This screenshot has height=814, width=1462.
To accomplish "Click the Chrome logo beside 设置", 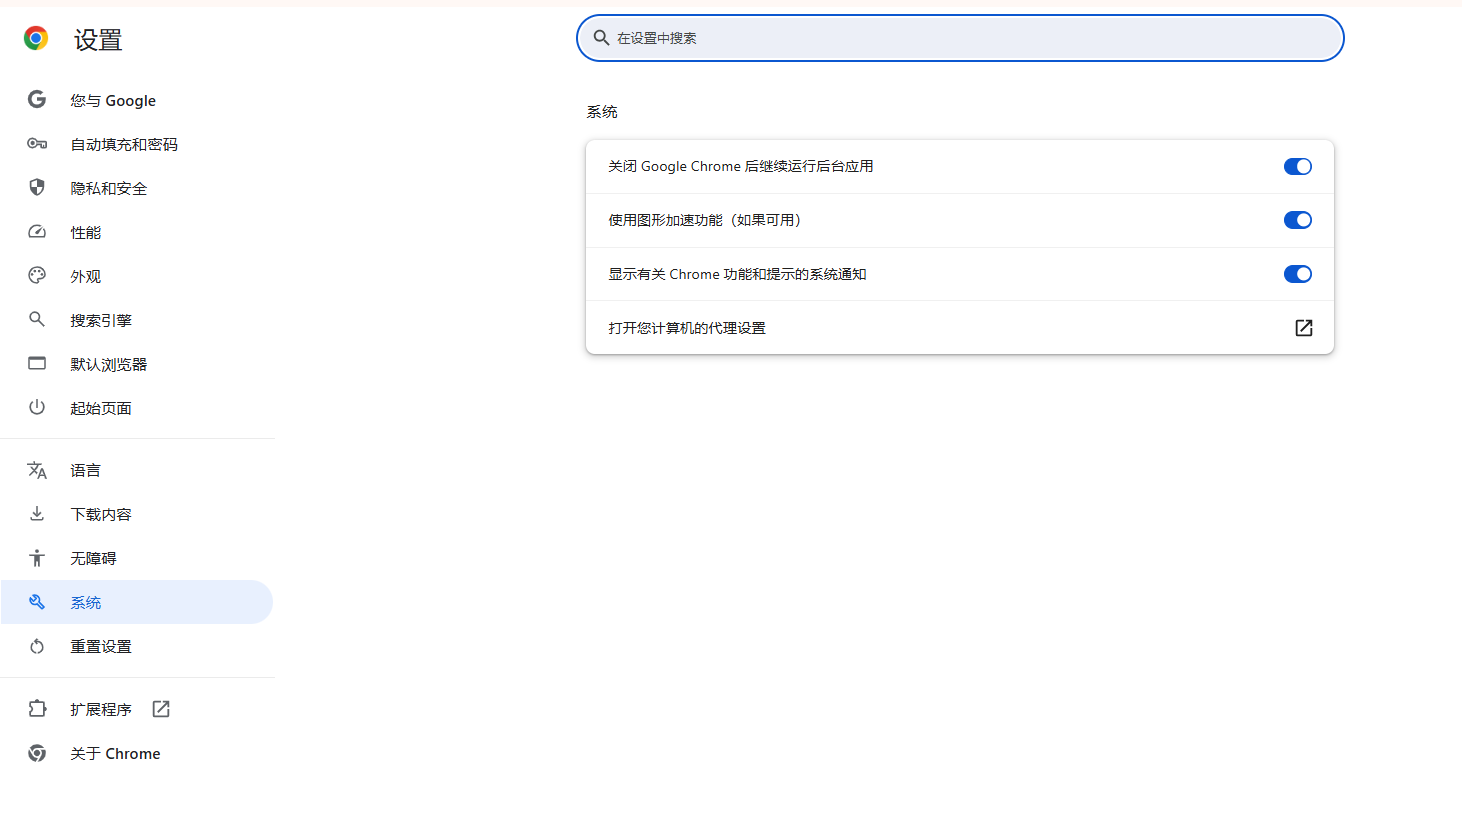I will [36, 39].
